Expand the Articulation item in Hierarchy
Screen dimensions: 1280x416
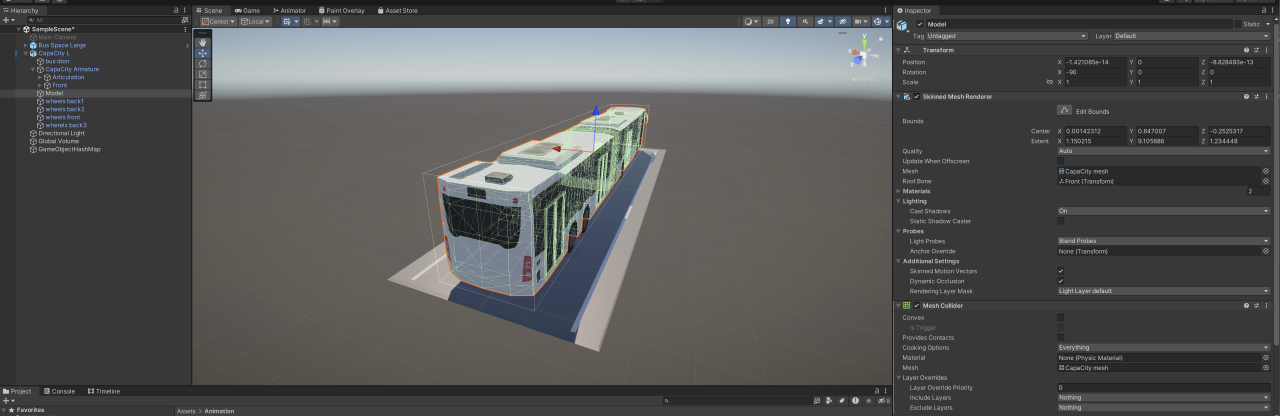point(39,77)
